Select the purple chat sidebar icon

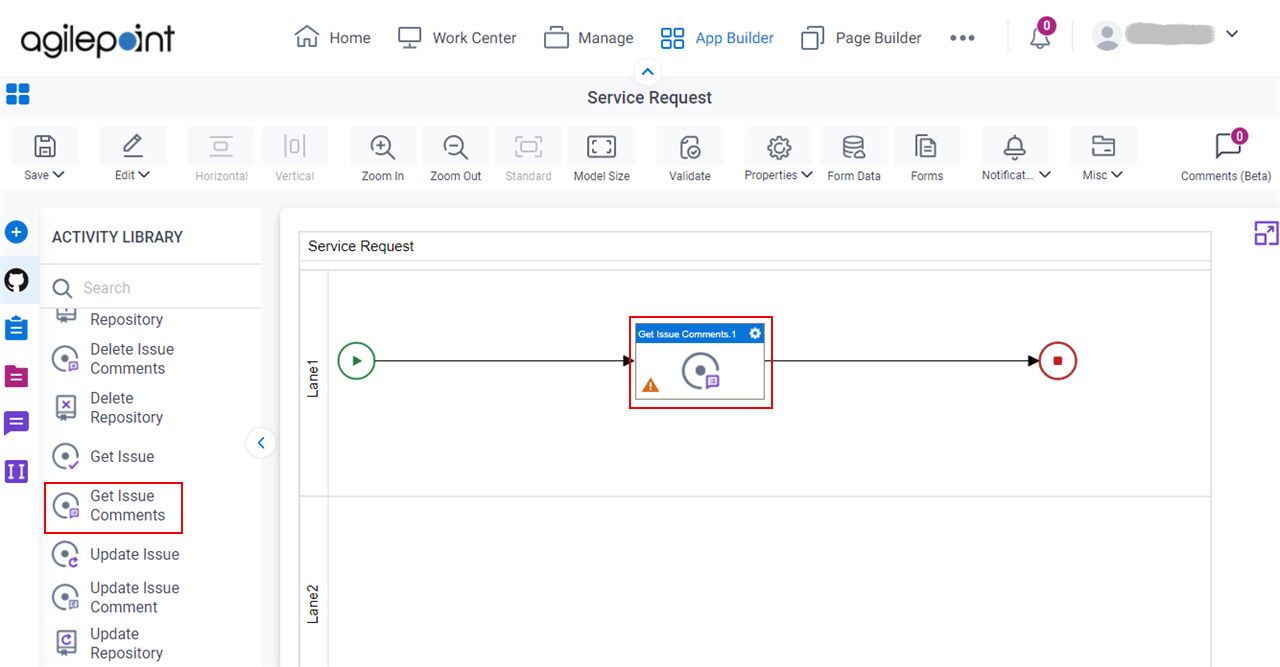tap(16, 423)
